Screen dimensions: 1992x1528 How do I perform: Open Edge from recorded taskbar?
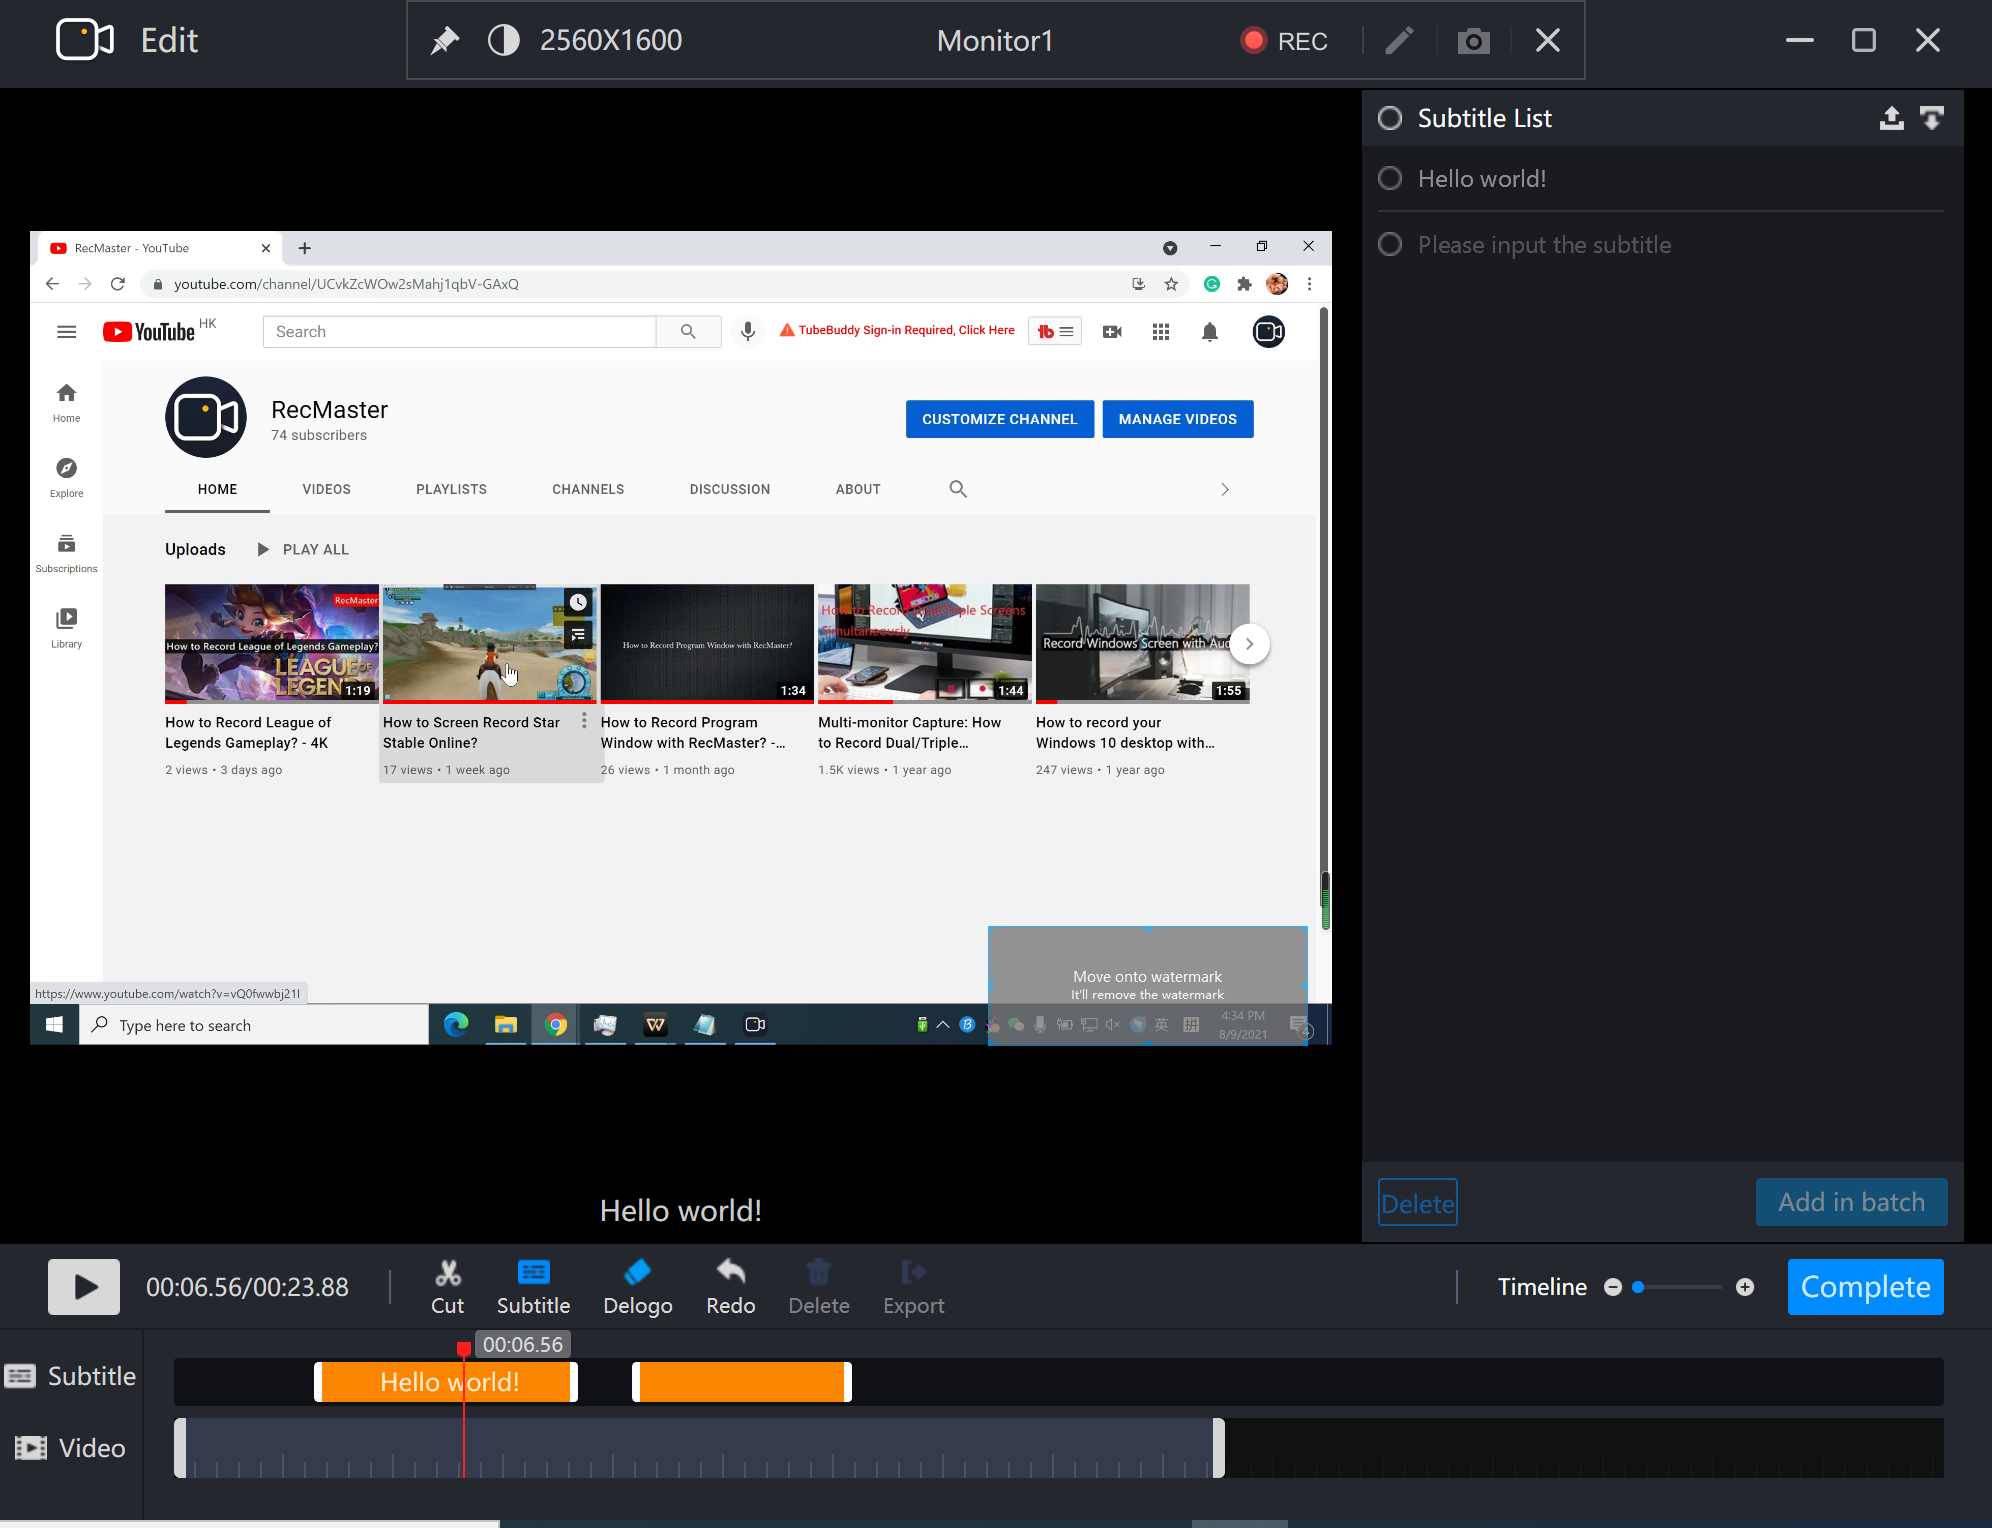click(456, 1025)
